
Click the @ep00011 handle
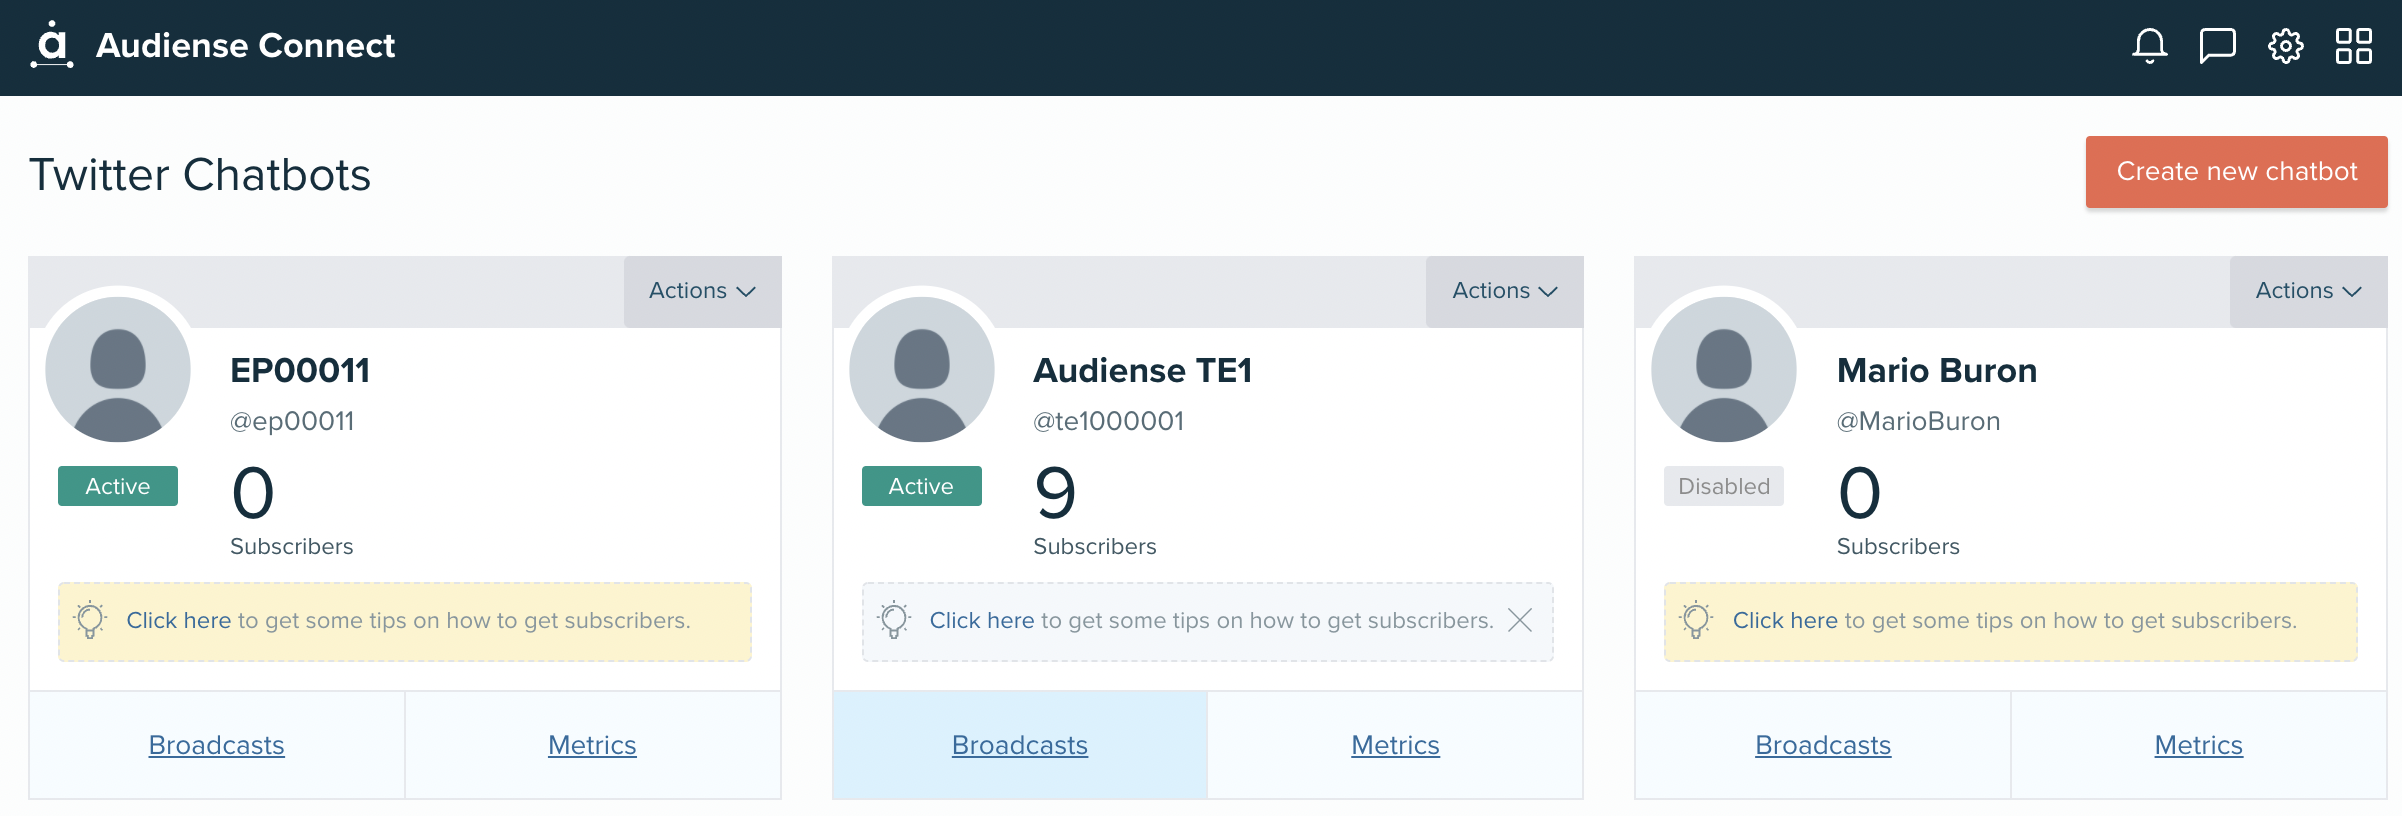[292, 421]
